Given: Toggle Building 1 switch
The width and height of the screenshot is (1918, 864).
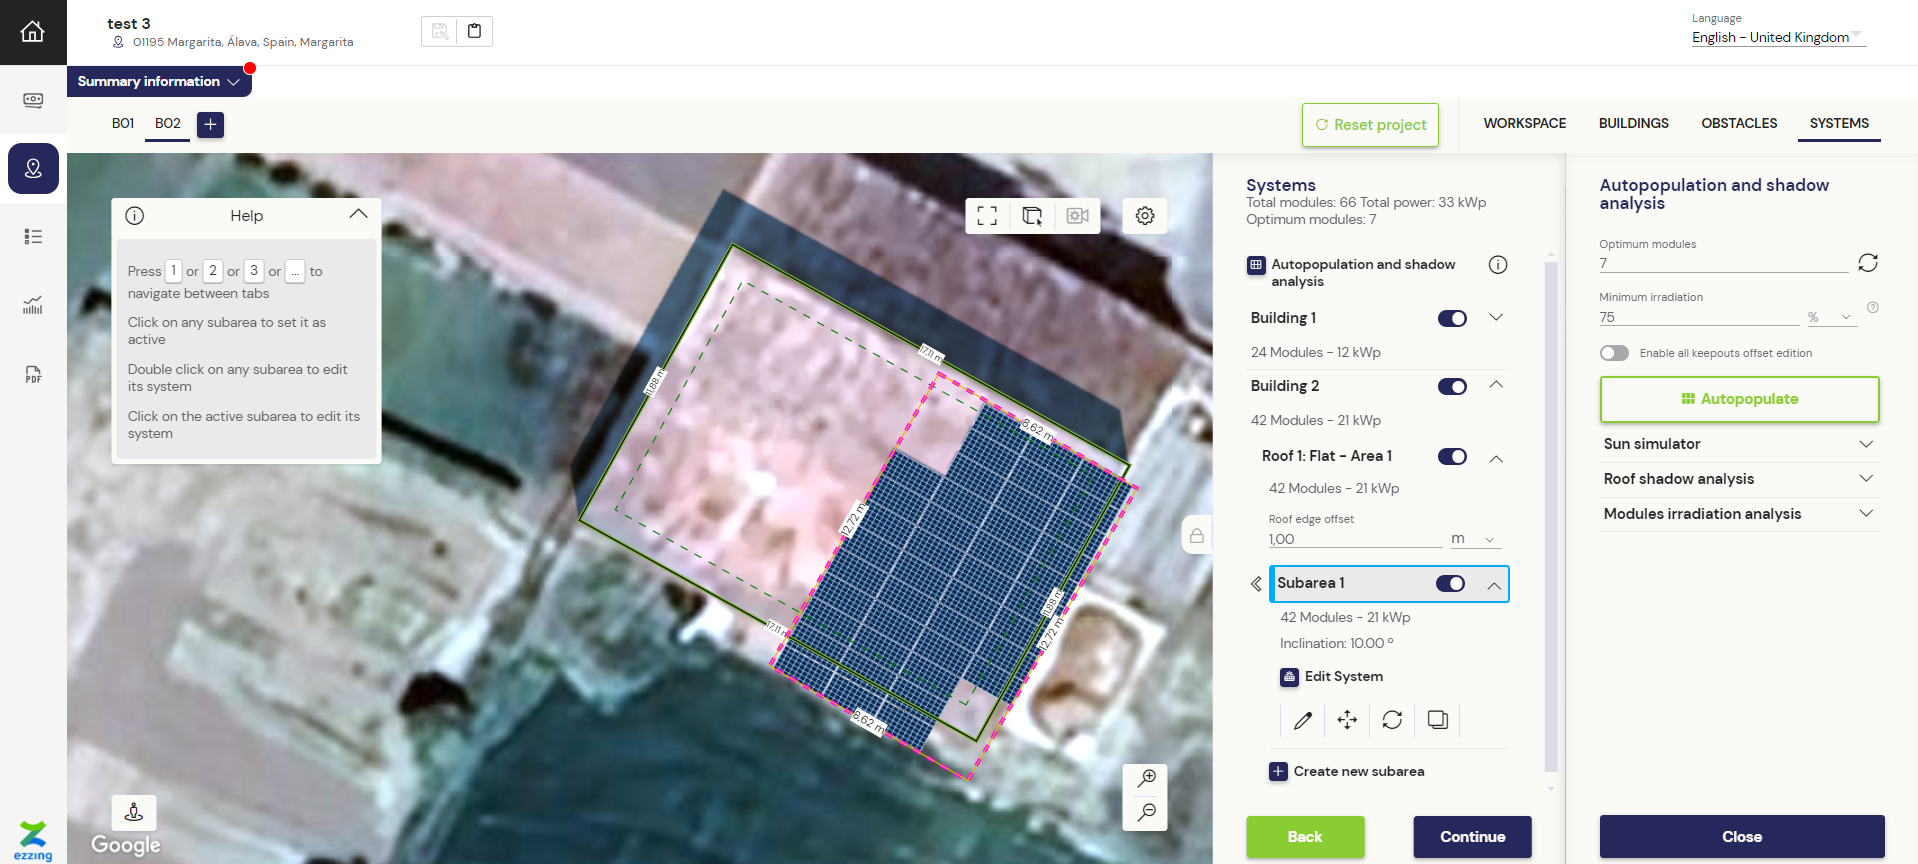Looking at the screenshot, I should [1452, 318].
